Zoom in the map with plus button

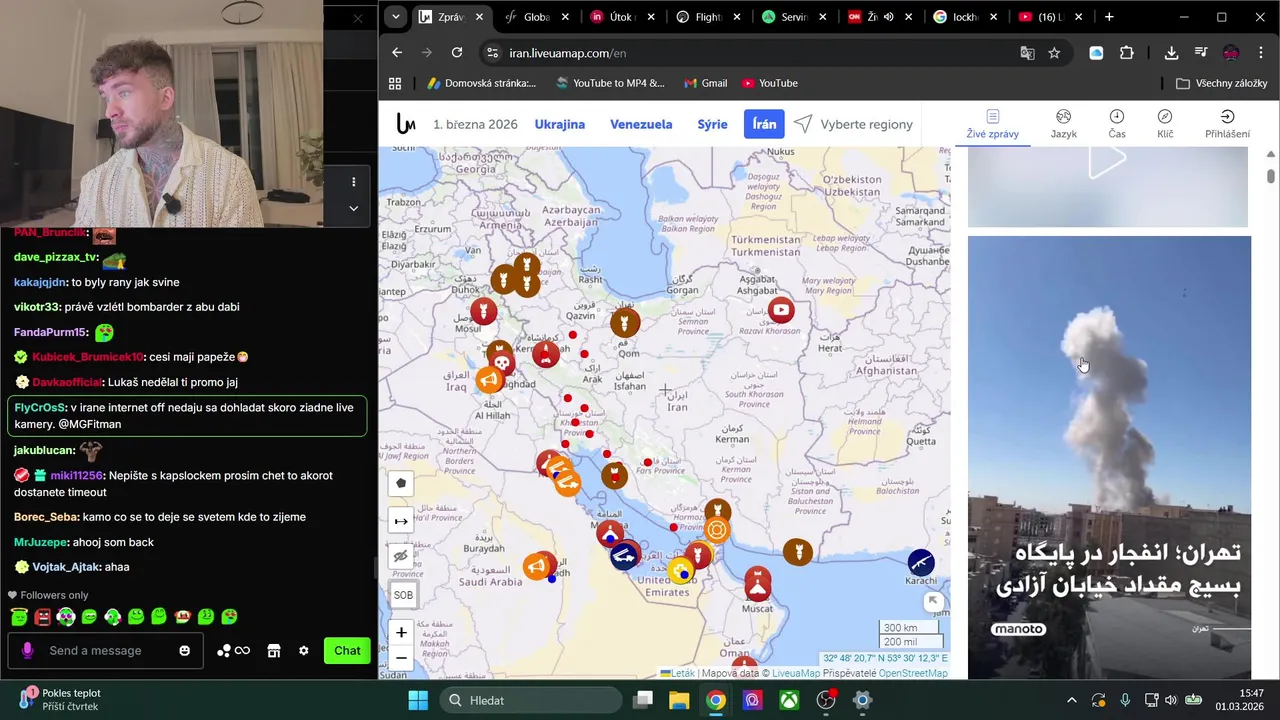tap(401, 633)
